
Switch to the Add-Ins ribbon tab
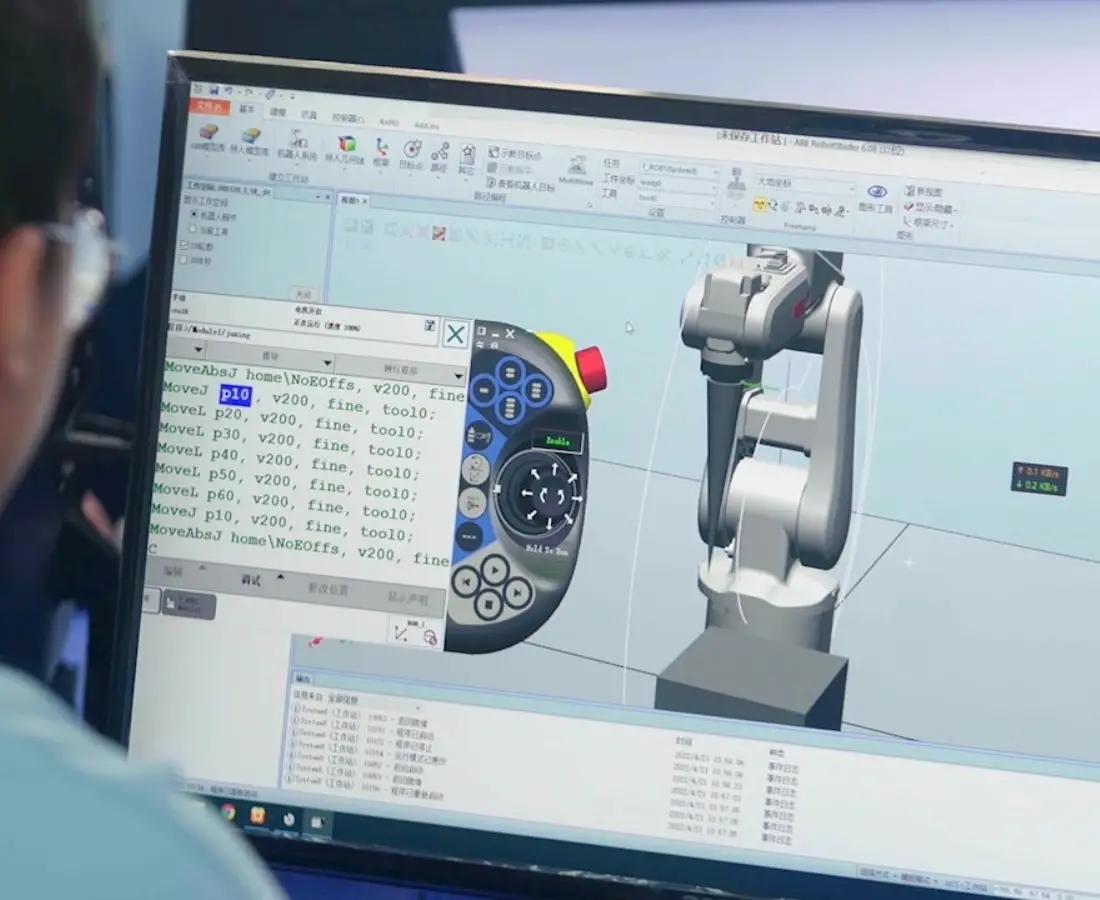426,126
